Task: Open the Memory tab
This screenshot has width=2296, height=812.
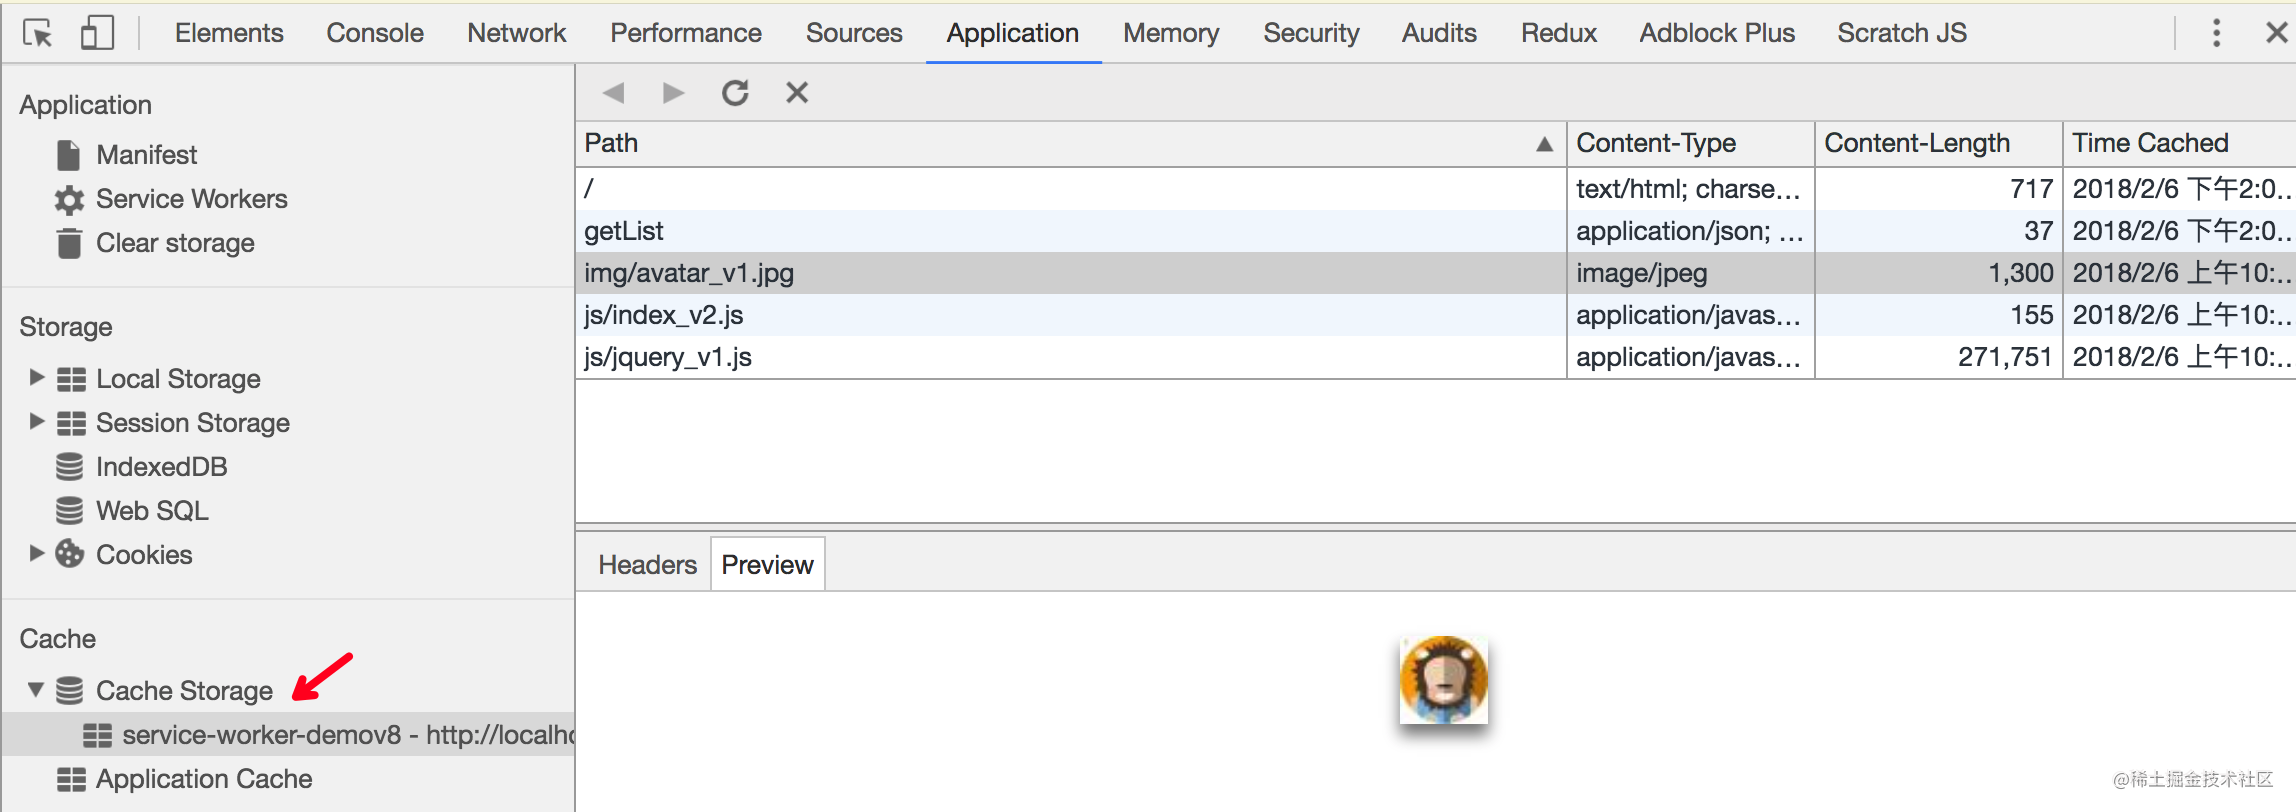Action: 1171,33
